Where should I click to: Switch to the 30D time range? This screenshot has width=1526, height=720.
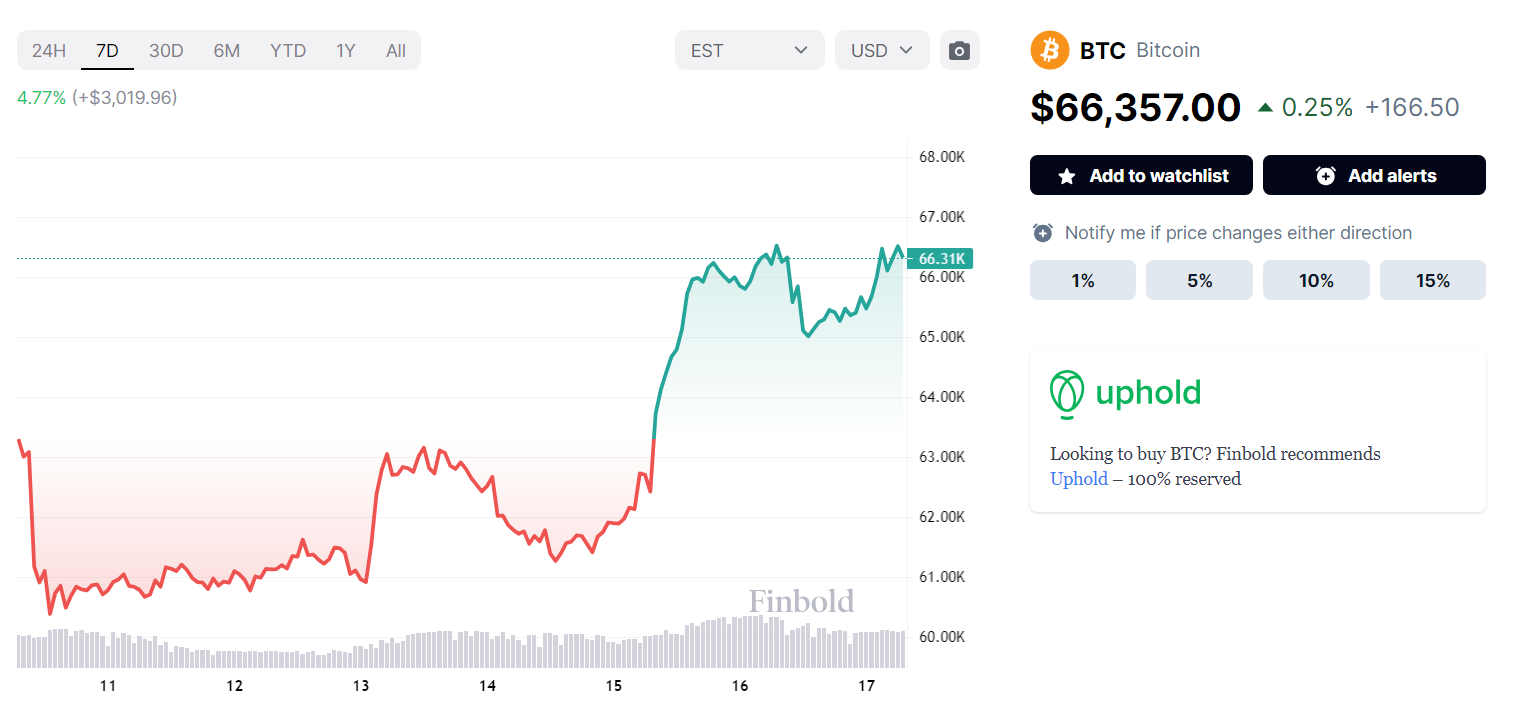(166, 50)
